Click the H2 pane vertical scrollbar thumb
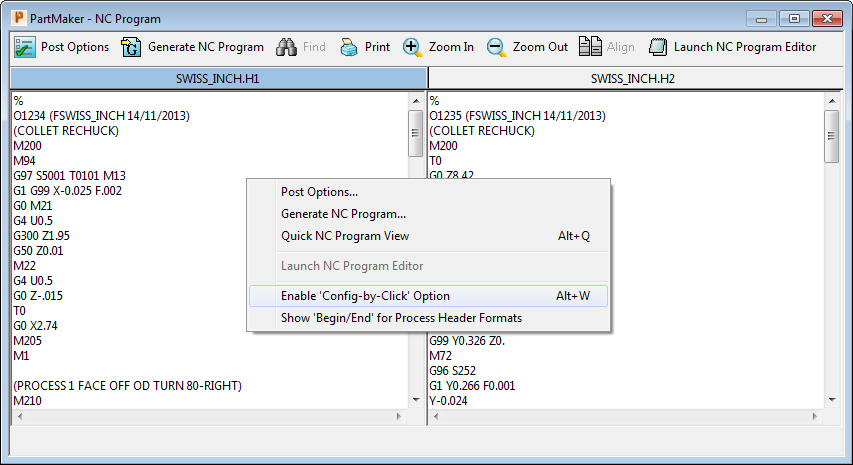This screenshot has width=853, height=465. 831,137
